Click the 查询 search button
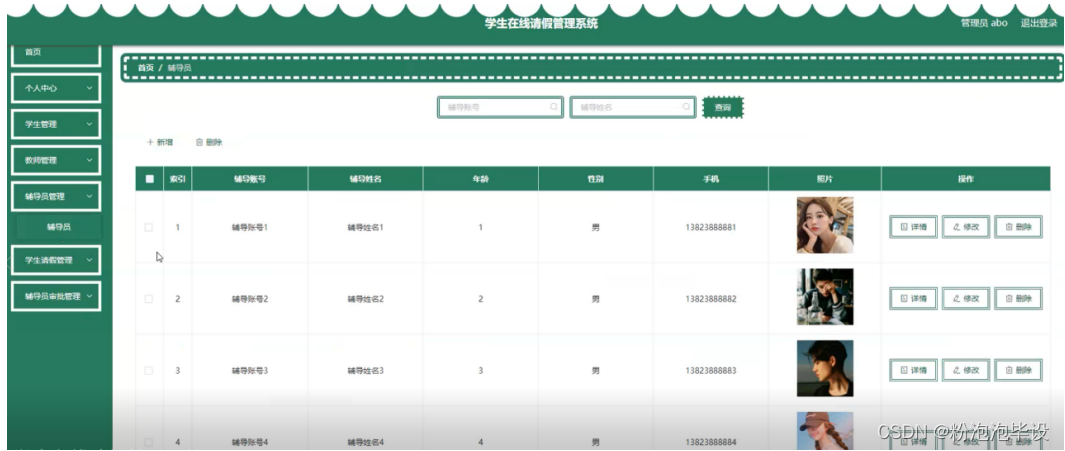Viewport: 1065px width, 451px height. coord(723,107)
